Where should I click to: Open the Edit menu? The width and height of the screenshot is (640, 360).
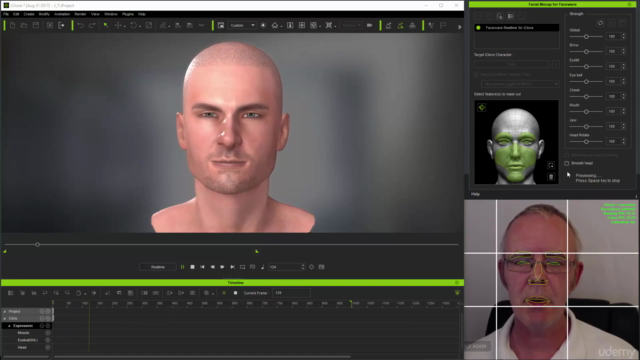16,14
